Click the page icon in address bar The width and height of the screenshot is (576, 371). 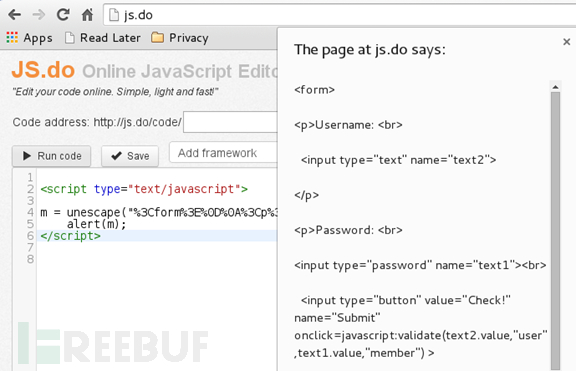click(114, 15)
